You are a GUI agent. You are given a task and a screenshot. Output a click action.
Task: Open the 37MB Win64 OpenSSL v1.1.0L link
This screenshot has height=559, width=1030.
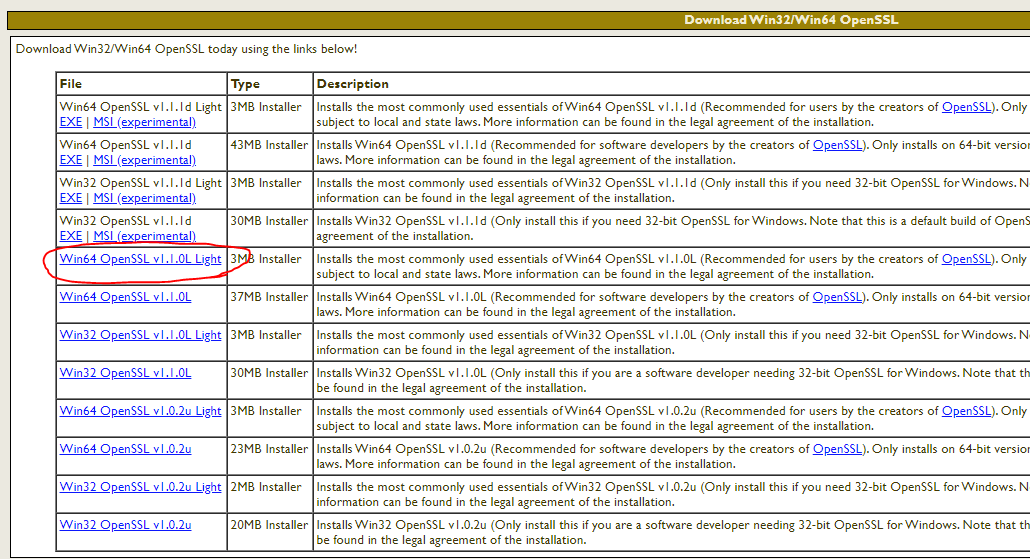coord(125,297)
